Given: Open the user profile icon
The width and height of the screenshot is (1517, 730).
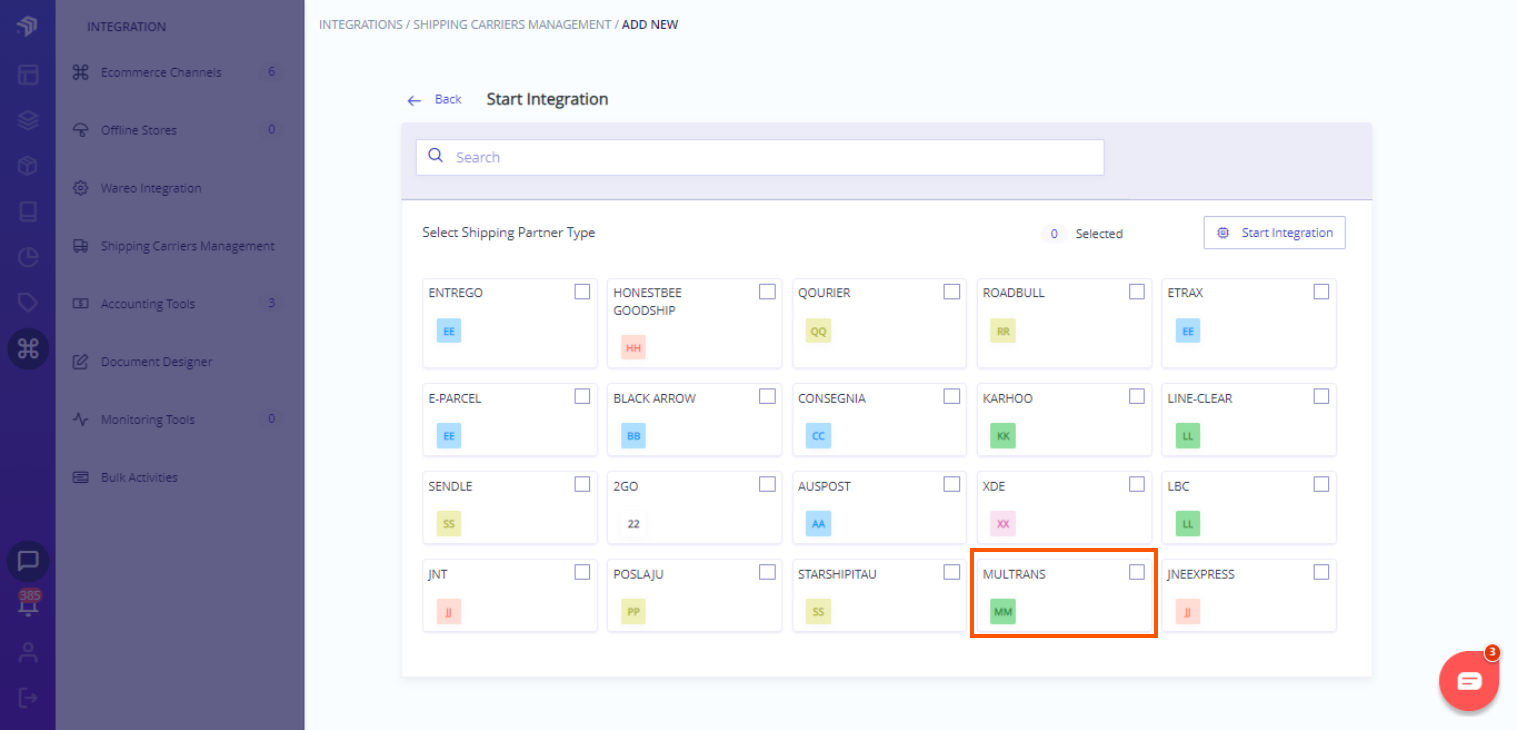Looking at the screenshot, I should [27, 653].
